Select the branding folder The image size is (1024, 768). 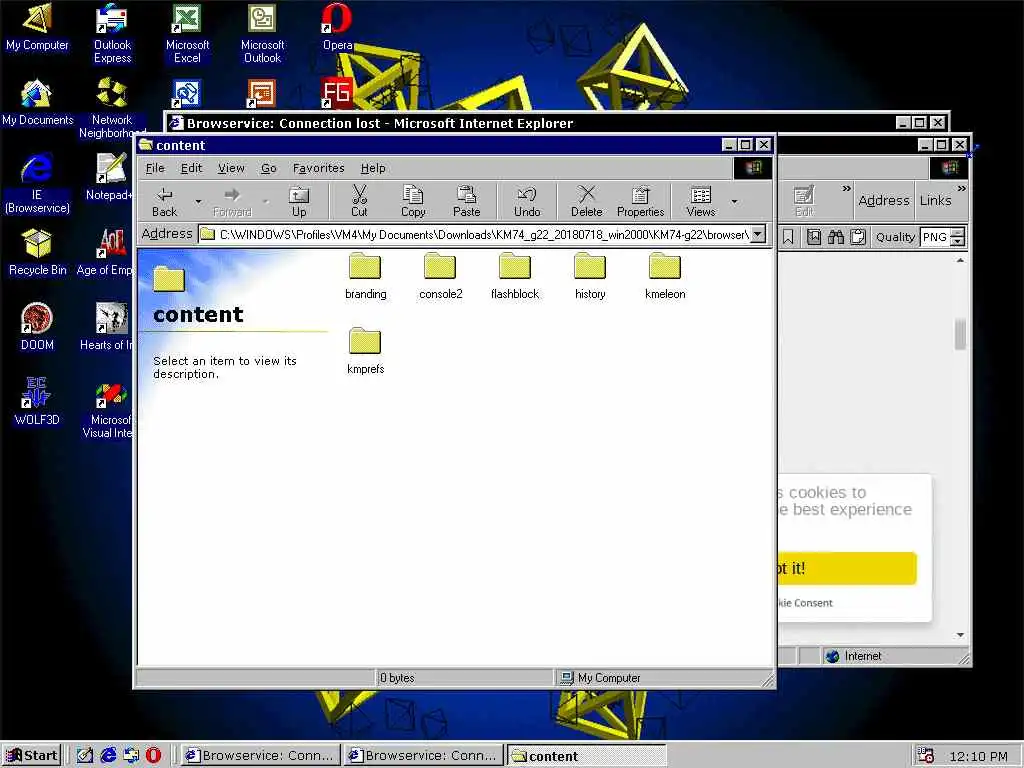[x=365, y=276]
